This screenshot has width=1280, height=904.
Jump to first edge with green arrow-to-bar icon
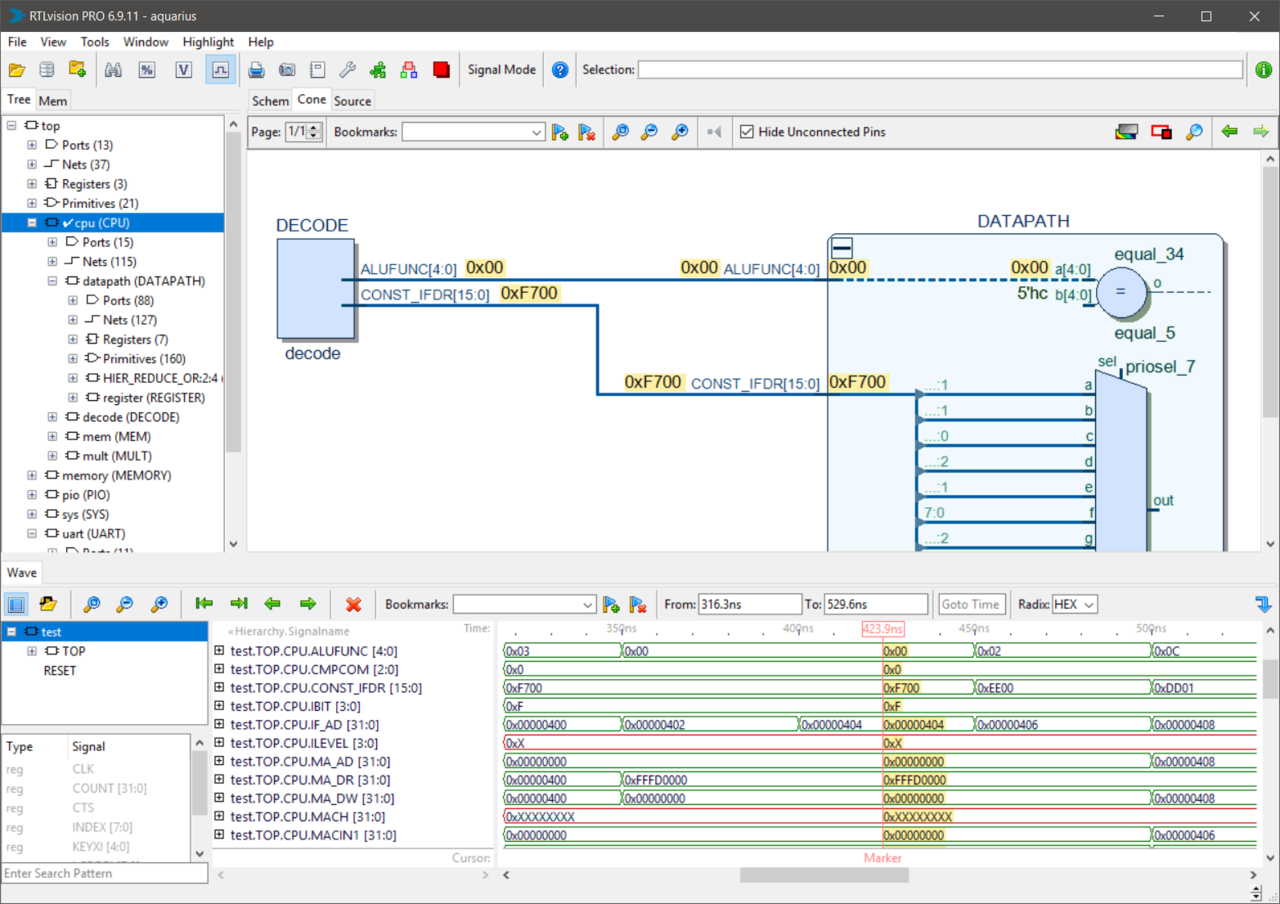204,604
